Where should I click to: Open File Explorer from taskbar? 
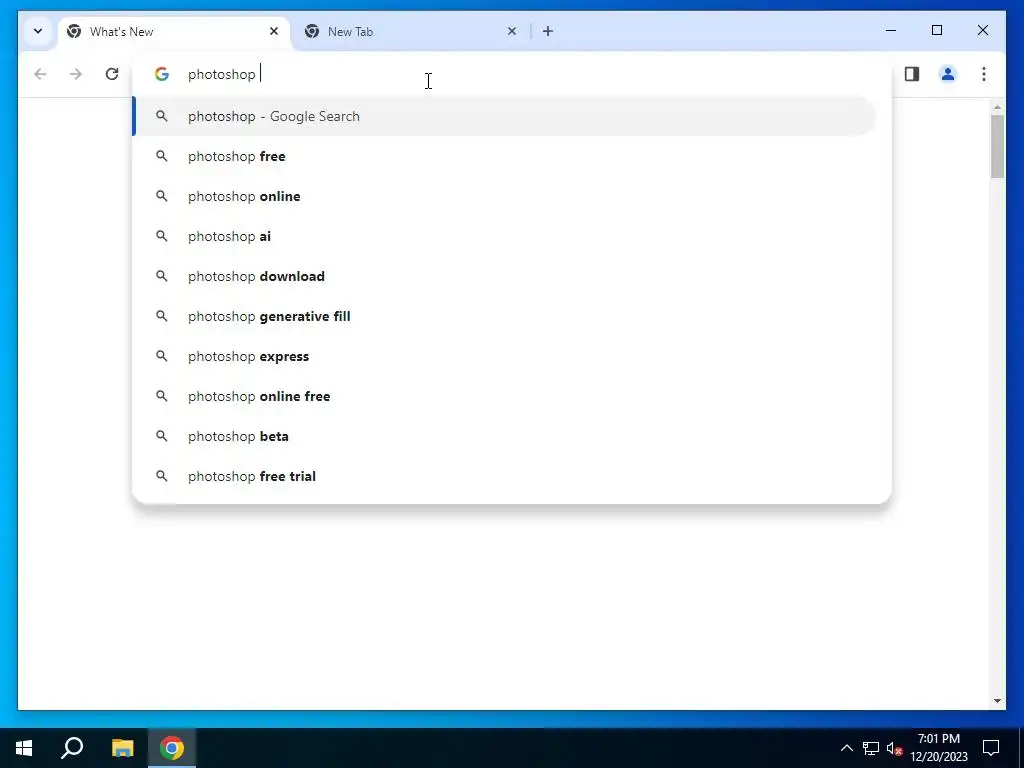[x=122, y=748]
